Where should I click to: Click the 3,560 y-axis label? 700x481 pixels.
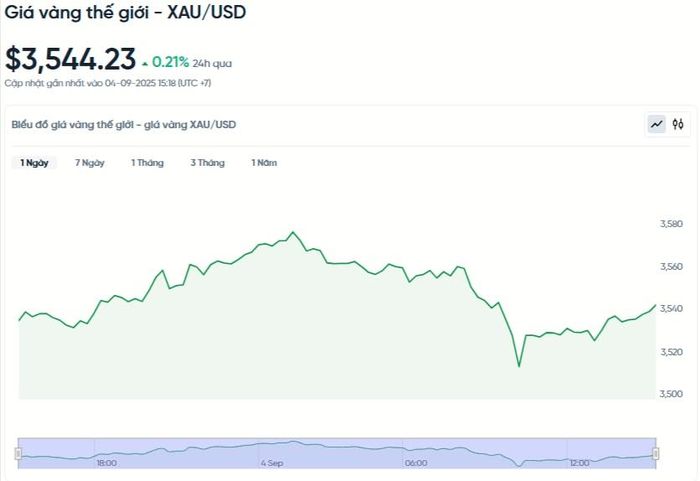pyautogui.click(x=671, y=267)
